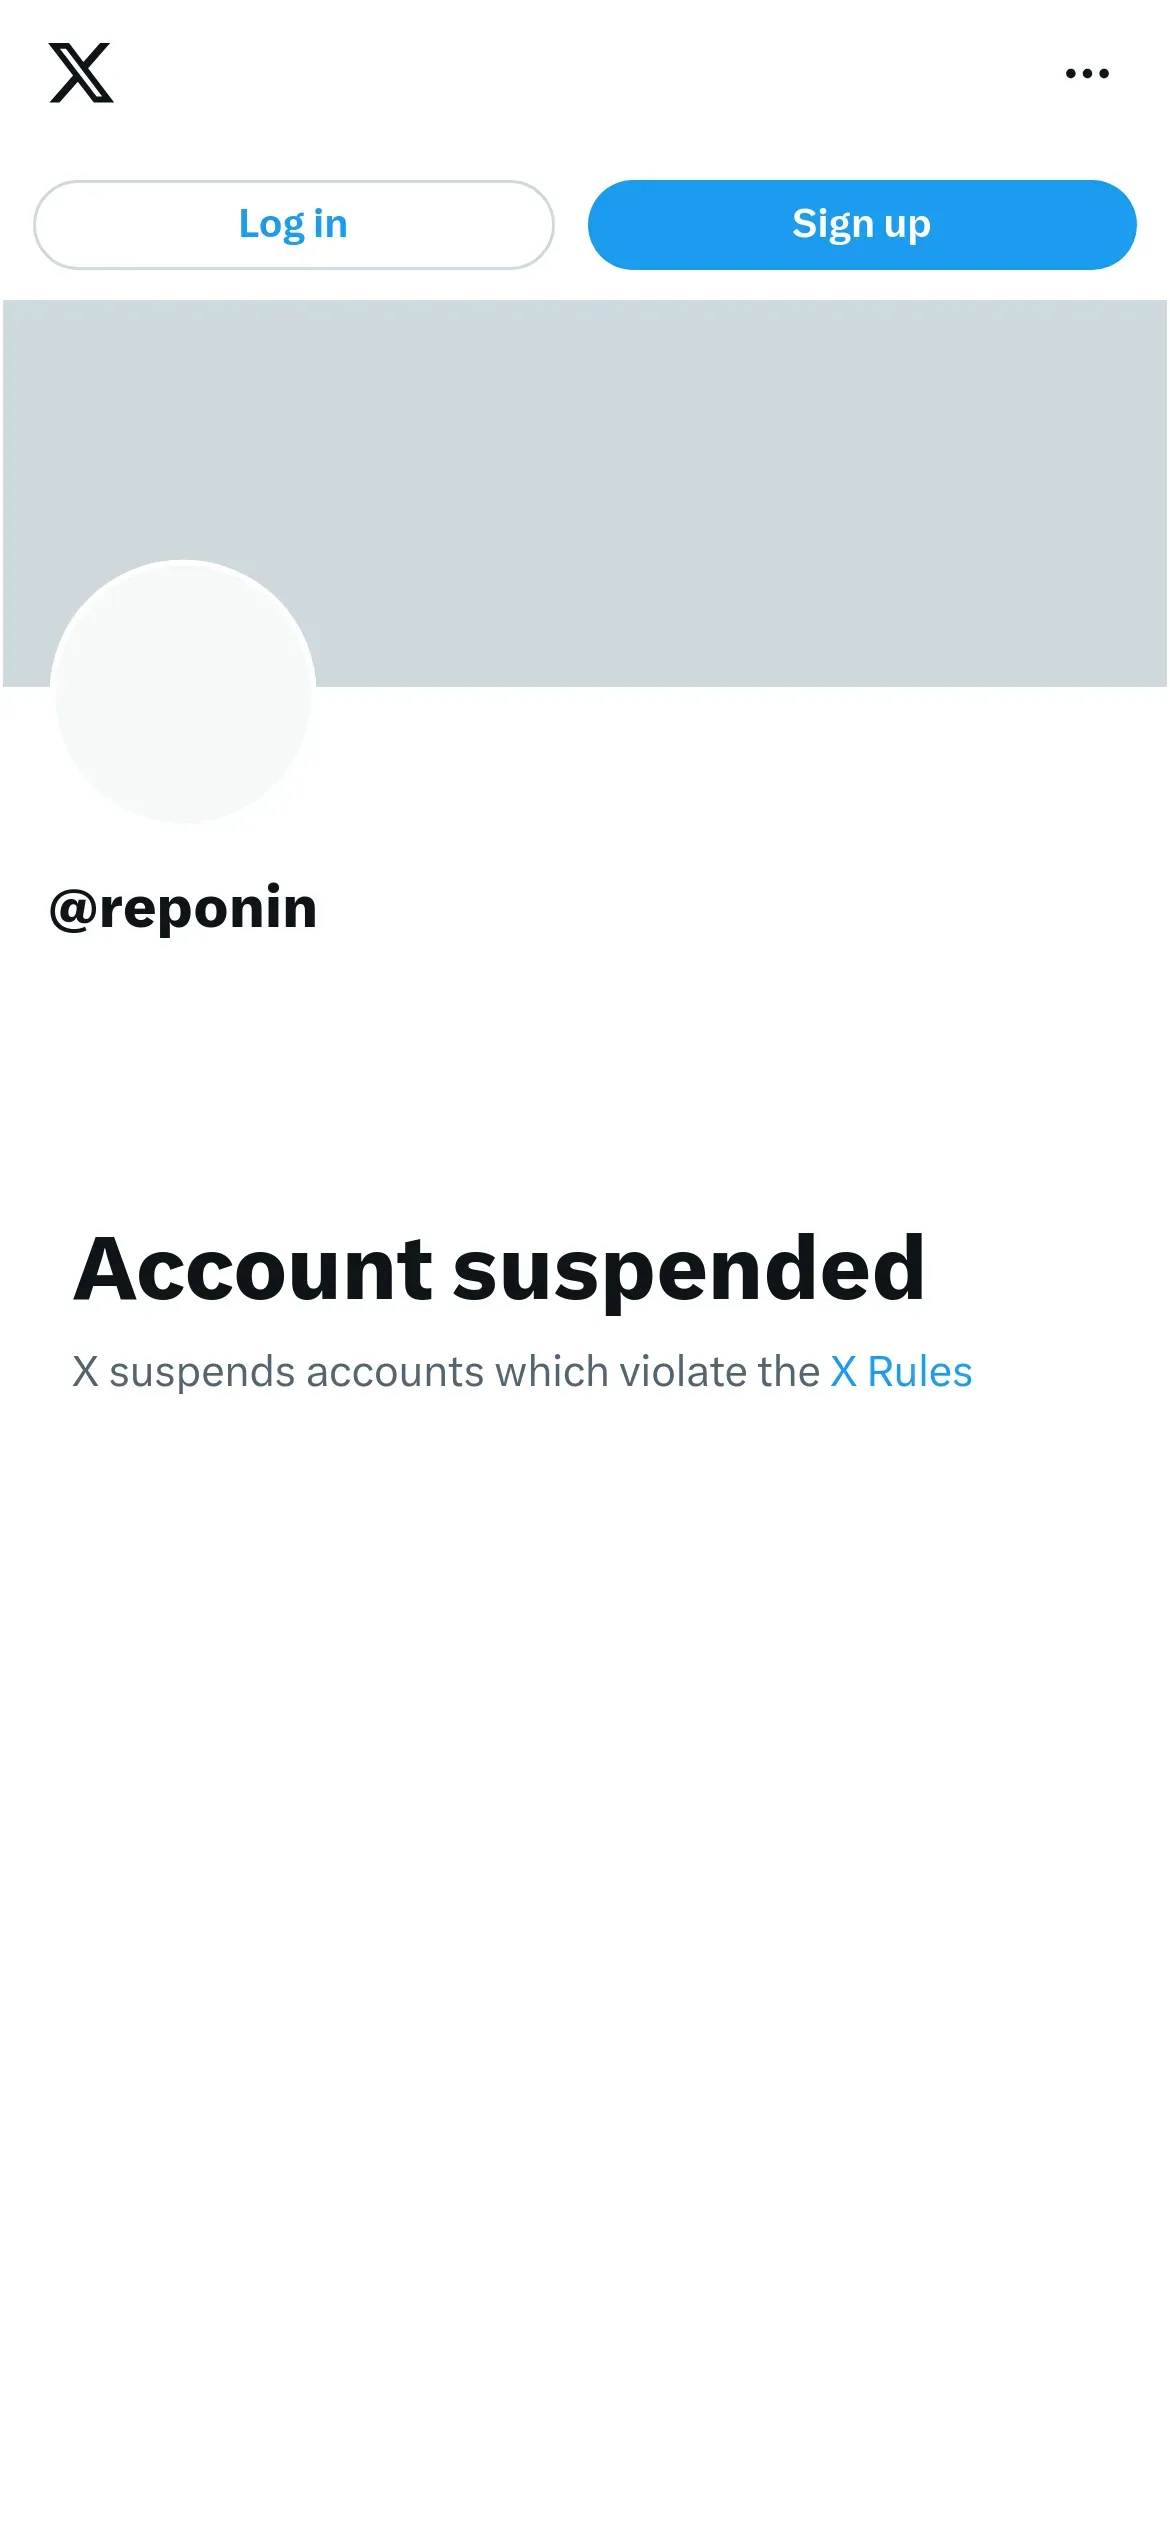Viewport: 1170px width, 2532px height.
Task: Go to X home via the logo
Action: click(81, 73)
